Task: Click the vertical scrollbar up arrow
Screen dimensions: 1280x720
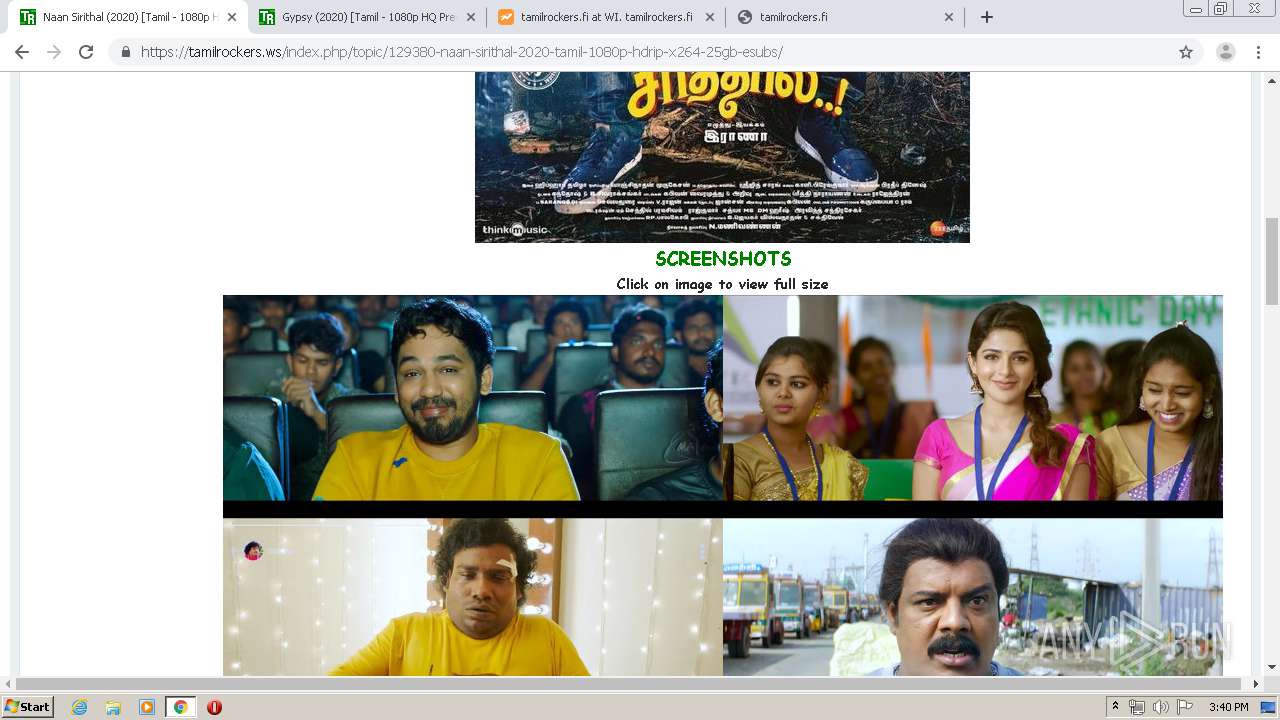Action: (1272, 79)
